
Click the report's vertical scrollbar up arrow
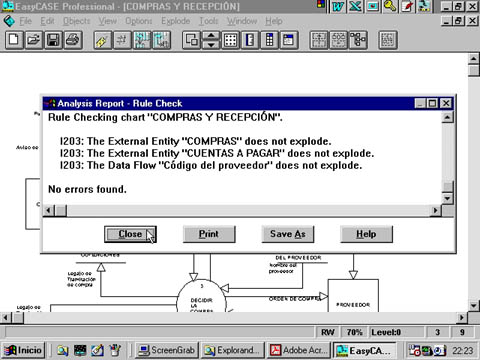tap(447, 117)
